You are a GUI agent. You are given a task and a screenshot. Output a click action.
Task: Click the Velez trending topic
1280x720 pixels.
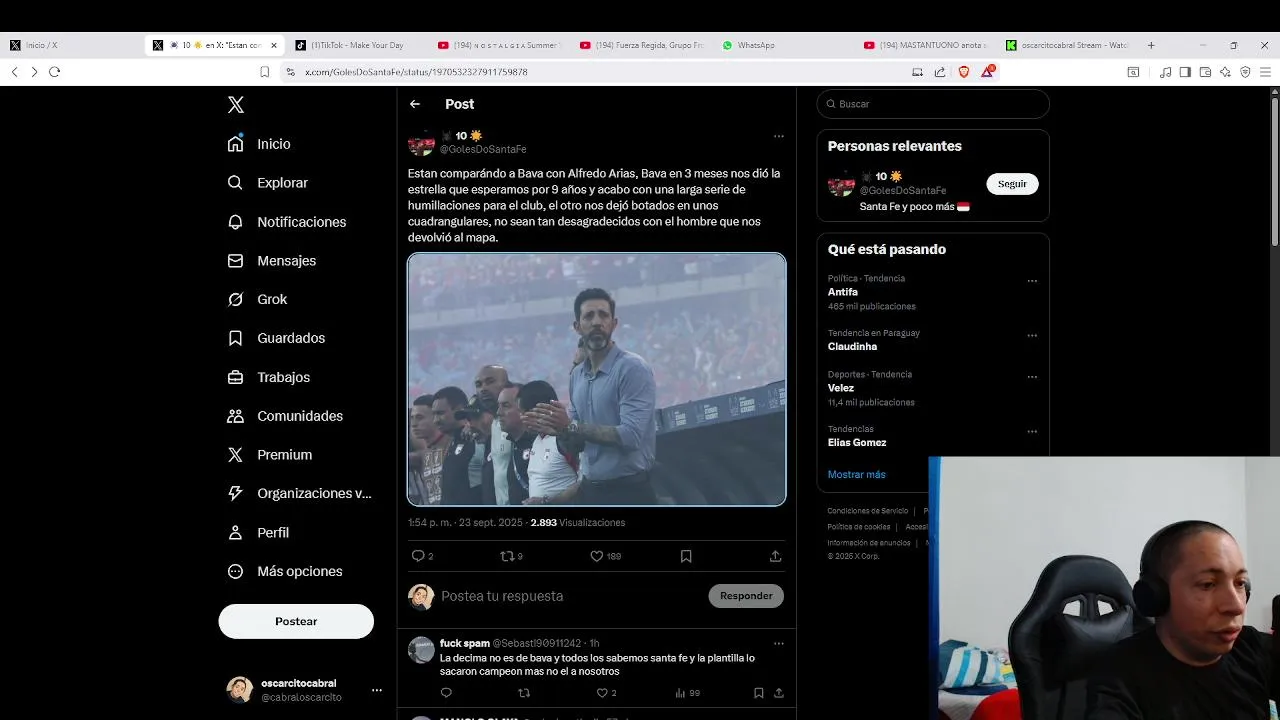point(840,388)
